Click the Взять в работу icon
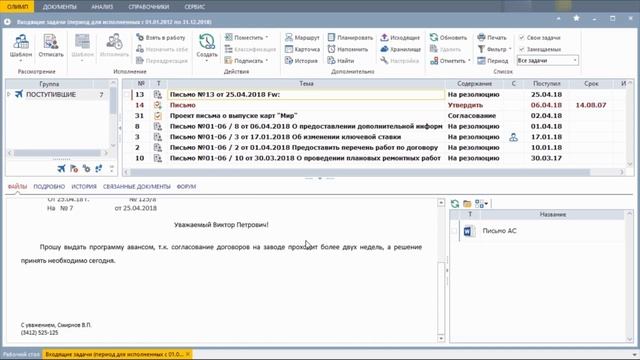The image size is (640, 360). [140, 38]
